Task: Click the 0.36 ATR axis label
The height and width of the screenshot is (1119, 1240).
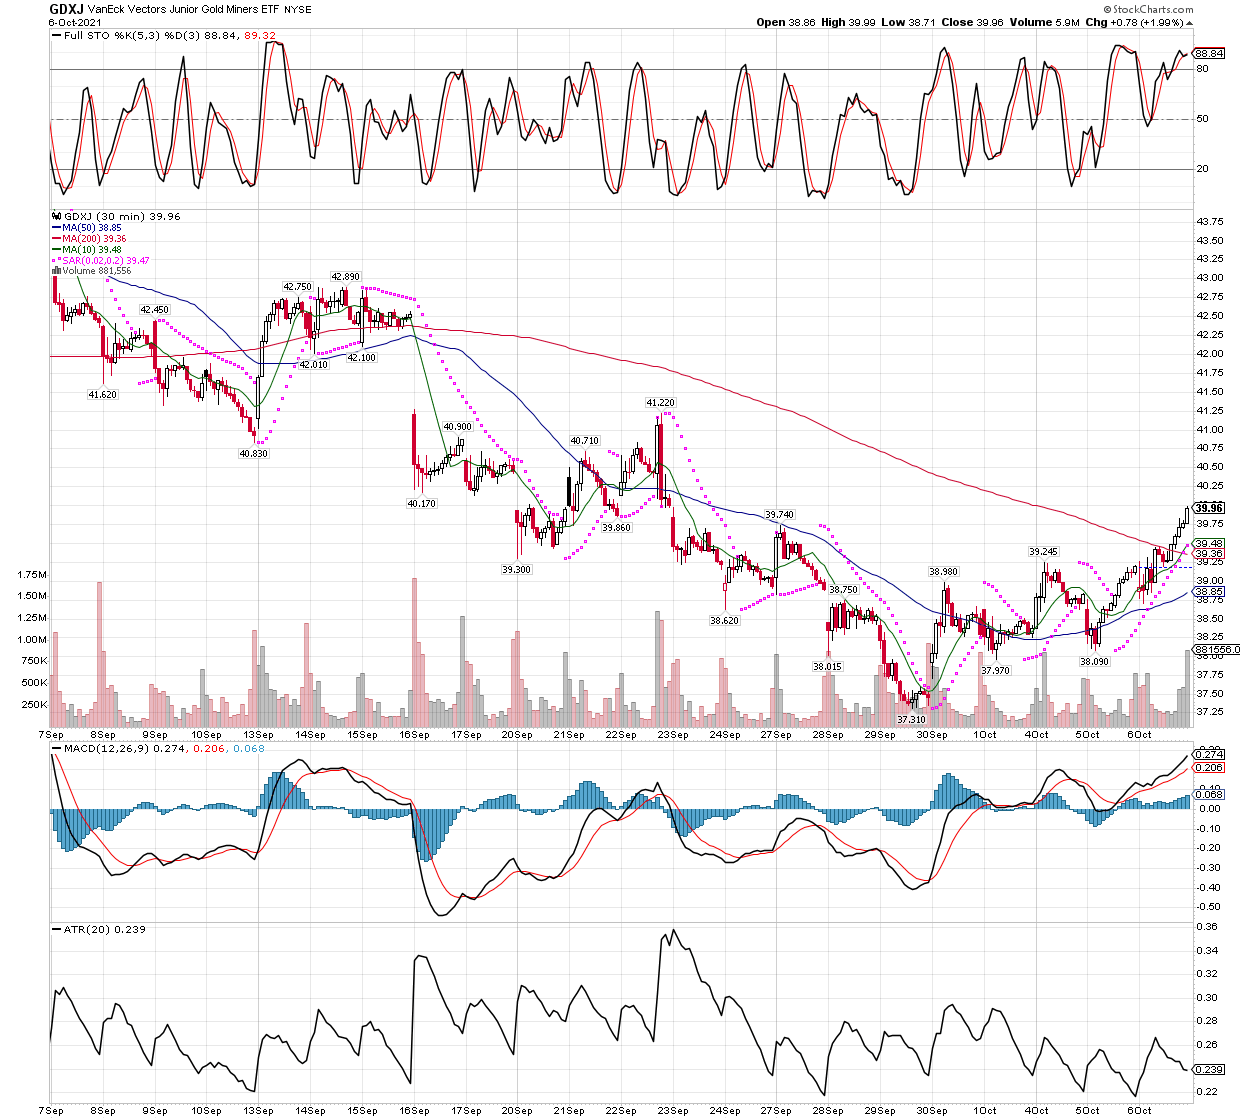Action: (x=1208, y=927)
